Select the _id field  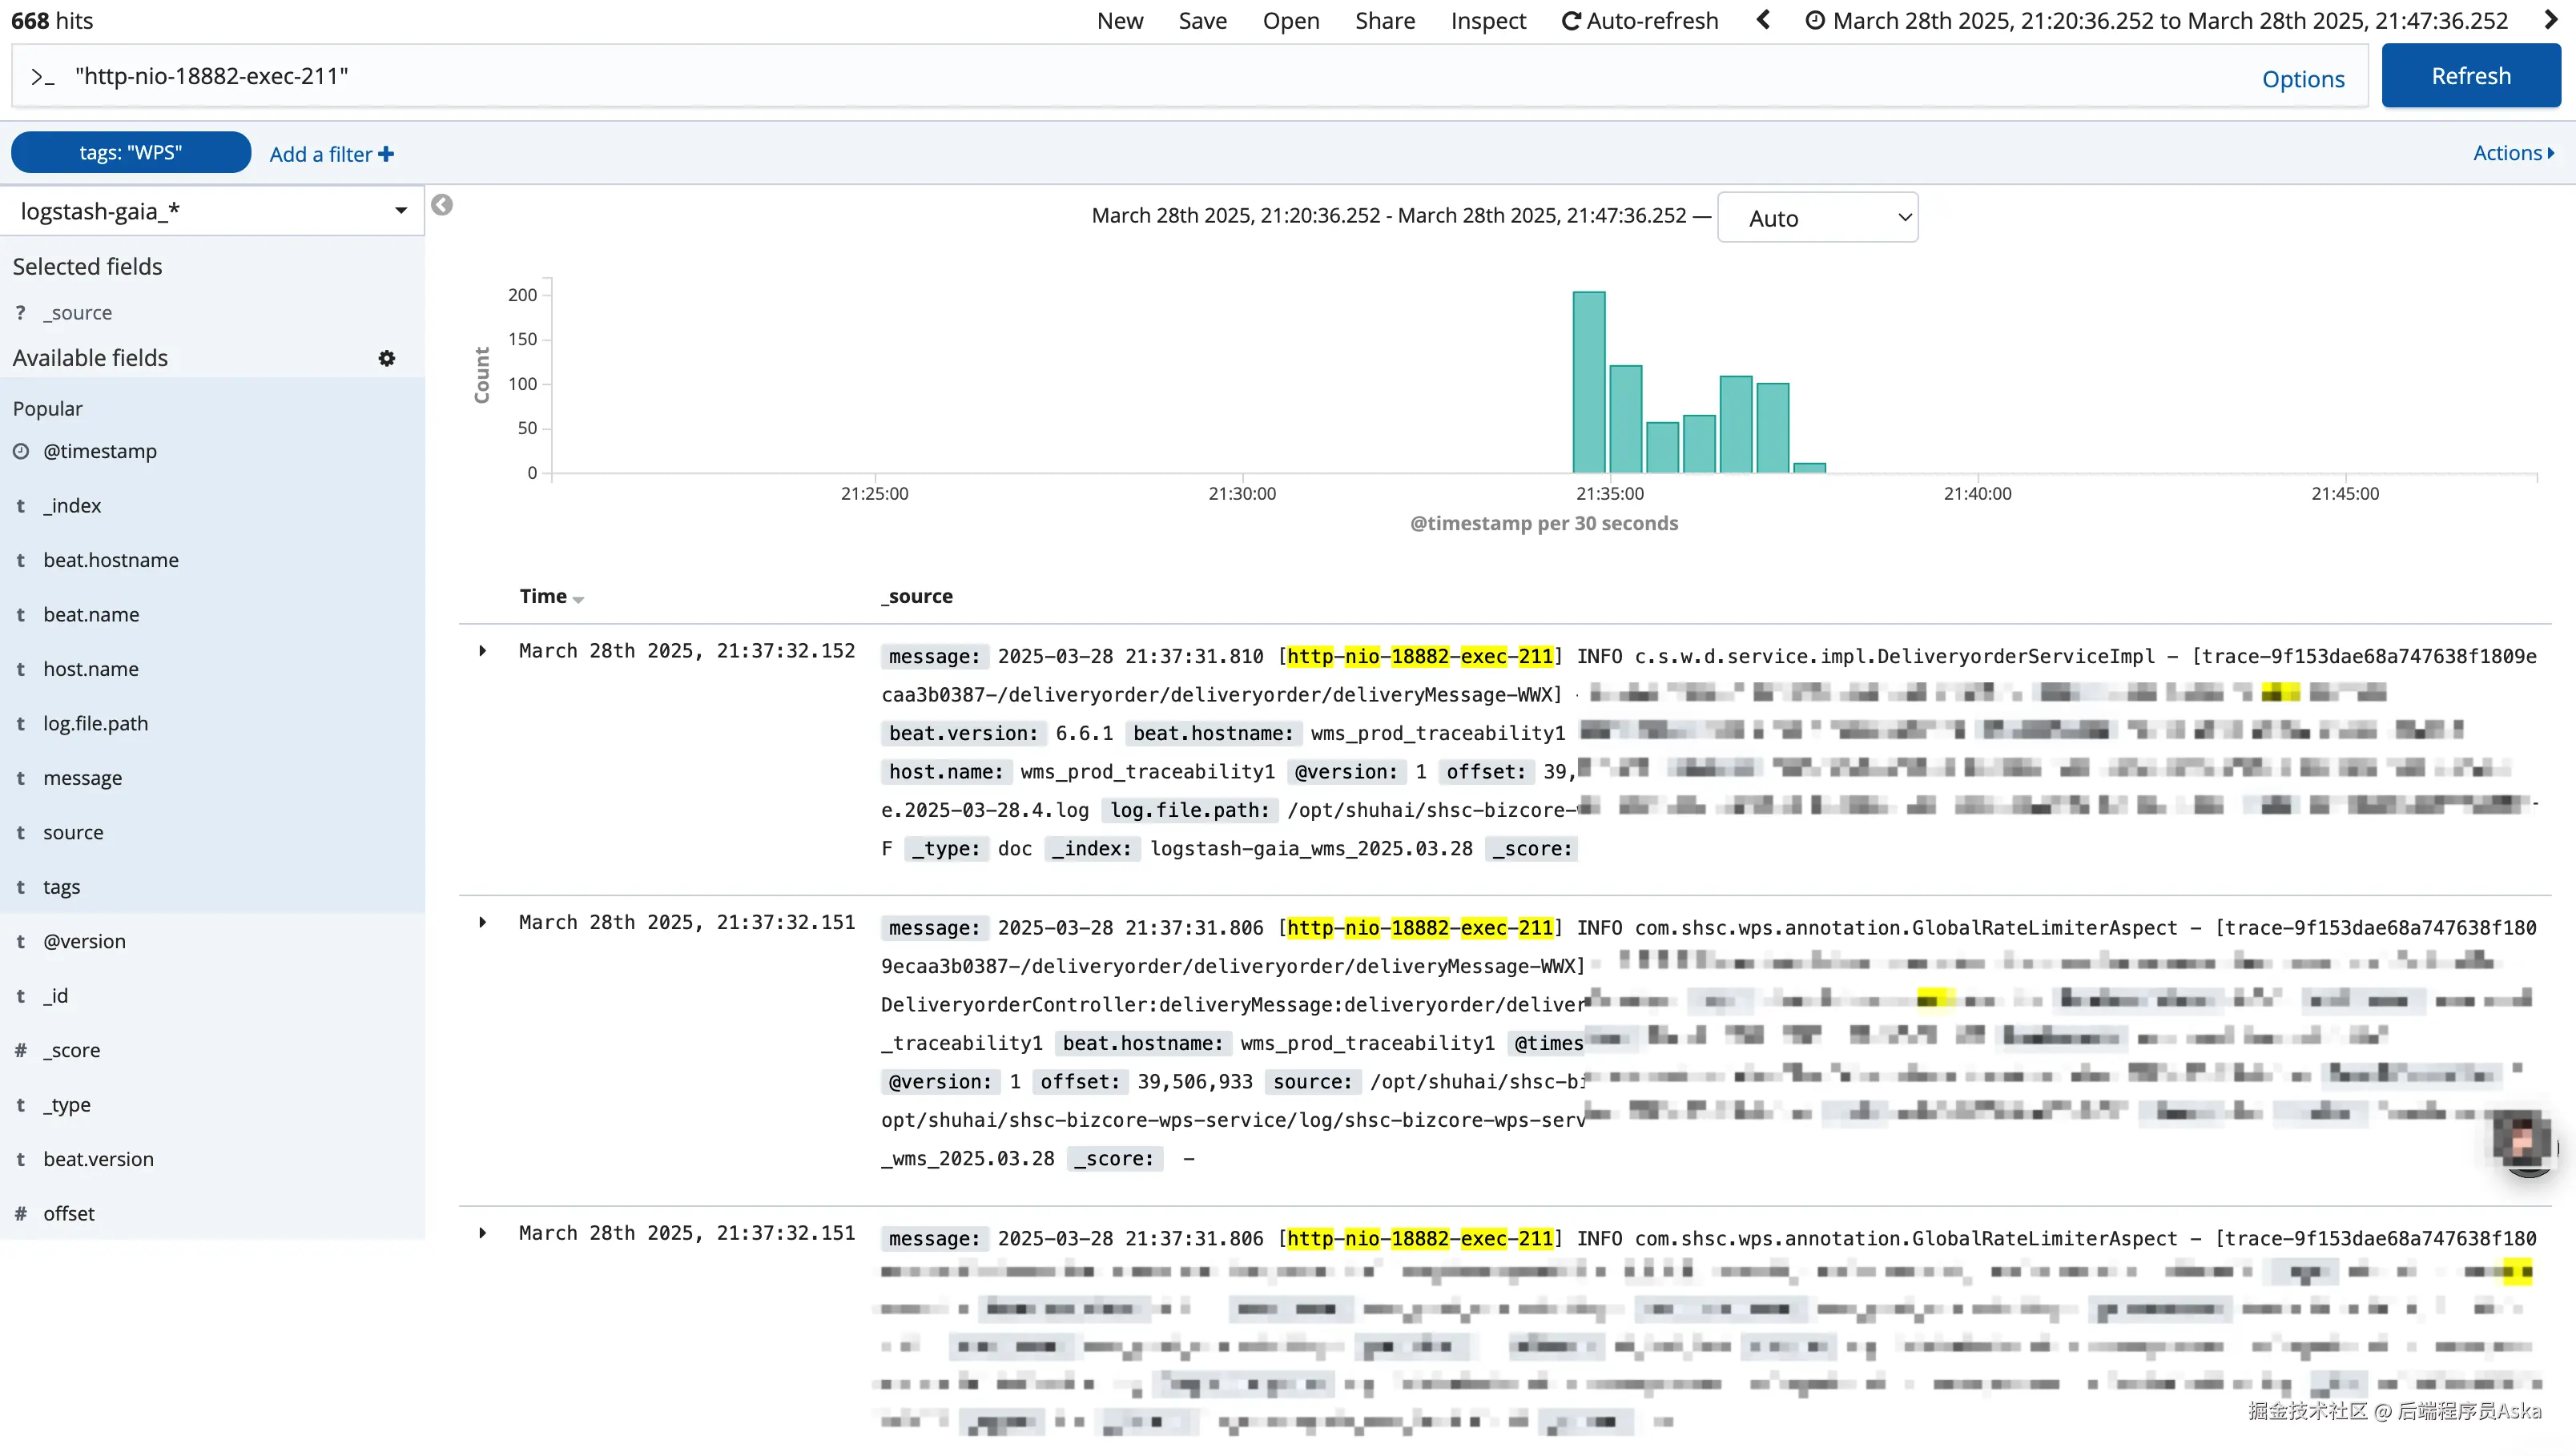click(55, 996)
